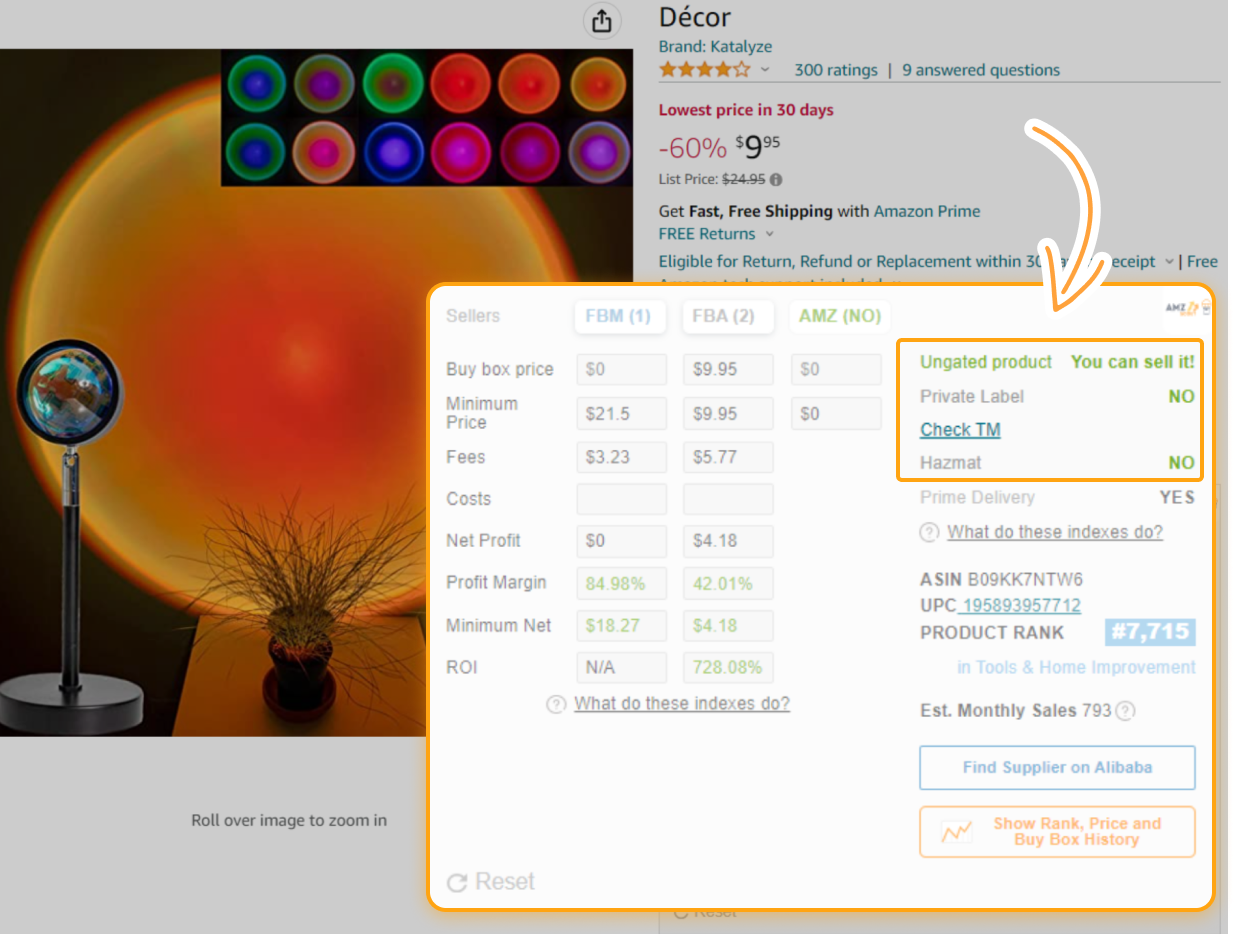Click the share icon on the product image
This screenshot has height=936, width=1236.
pos(602,20)
